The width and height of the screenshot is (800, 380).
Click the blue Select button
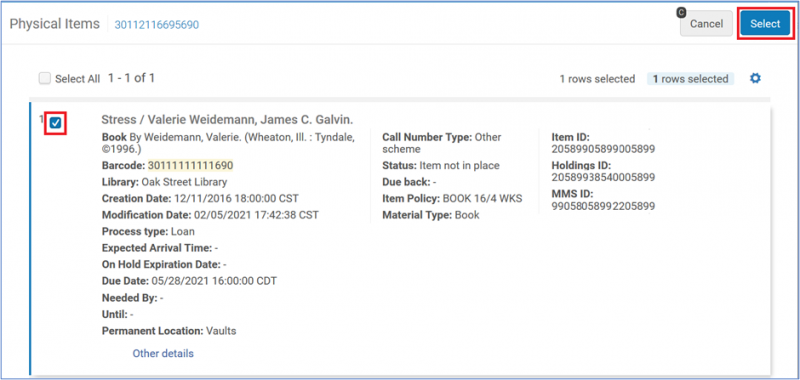[765, 24]
